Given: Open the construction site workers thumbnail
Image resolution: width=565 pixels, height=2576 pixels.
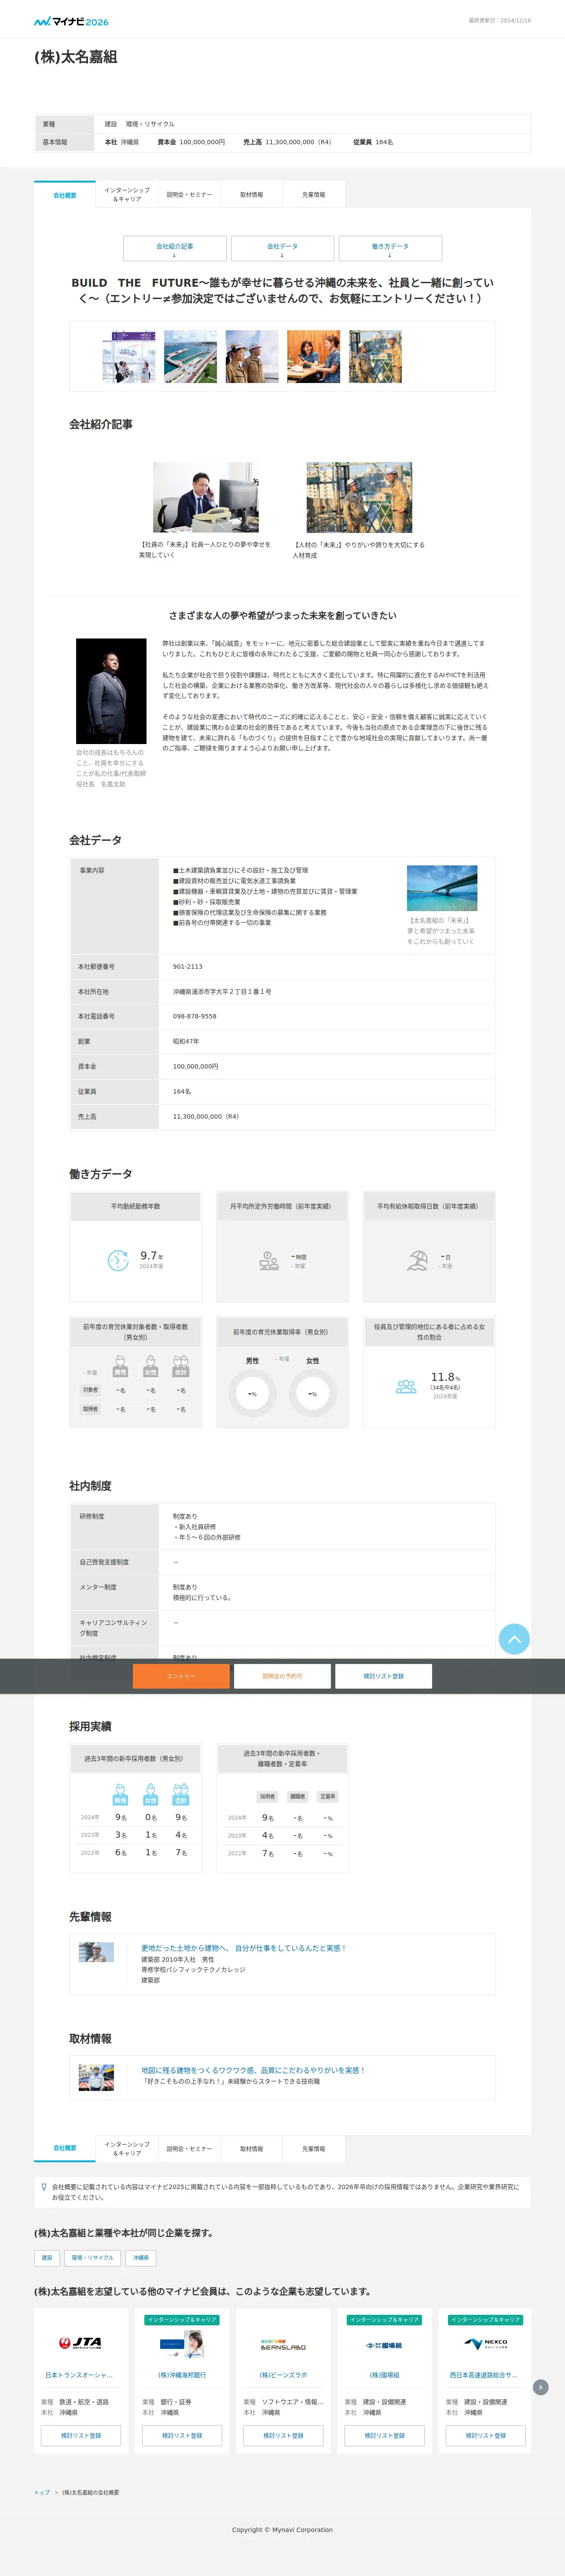Looking at the screenshot, I should point(375,357).
